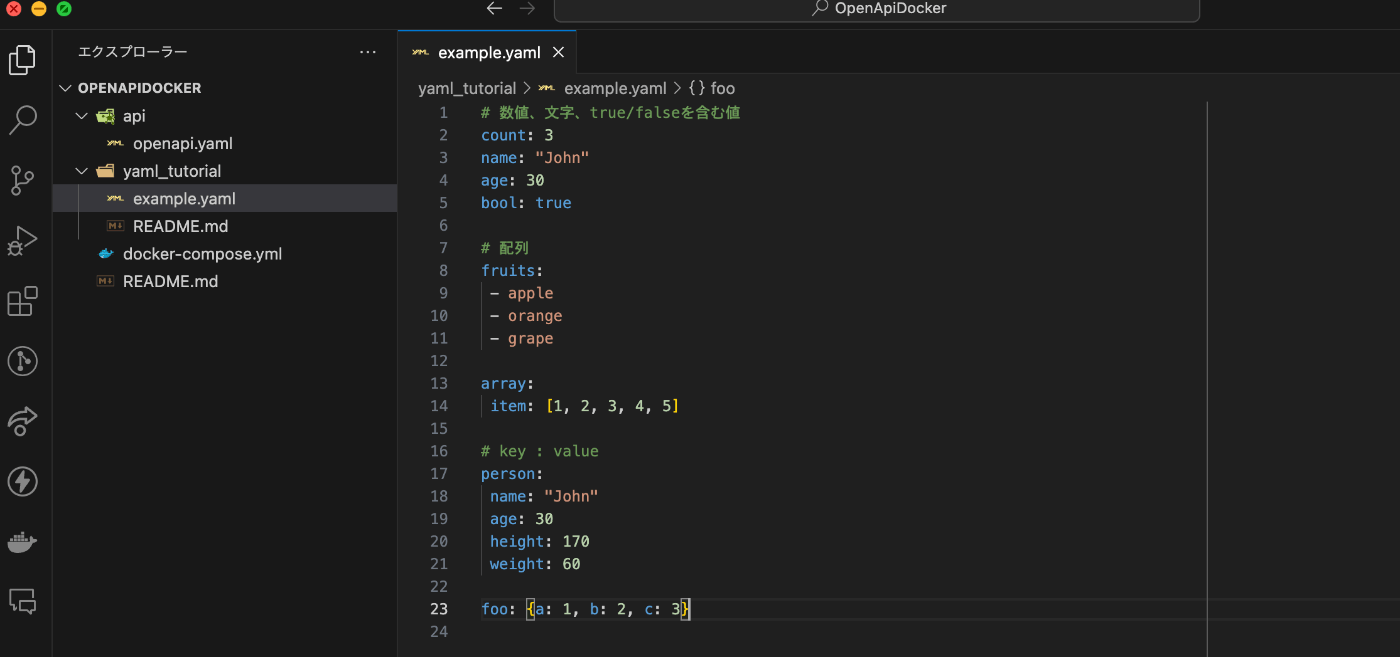Click yaml_tutorial in the breadcrumb
The image size is (1400, 657).
tap(466, 88)
